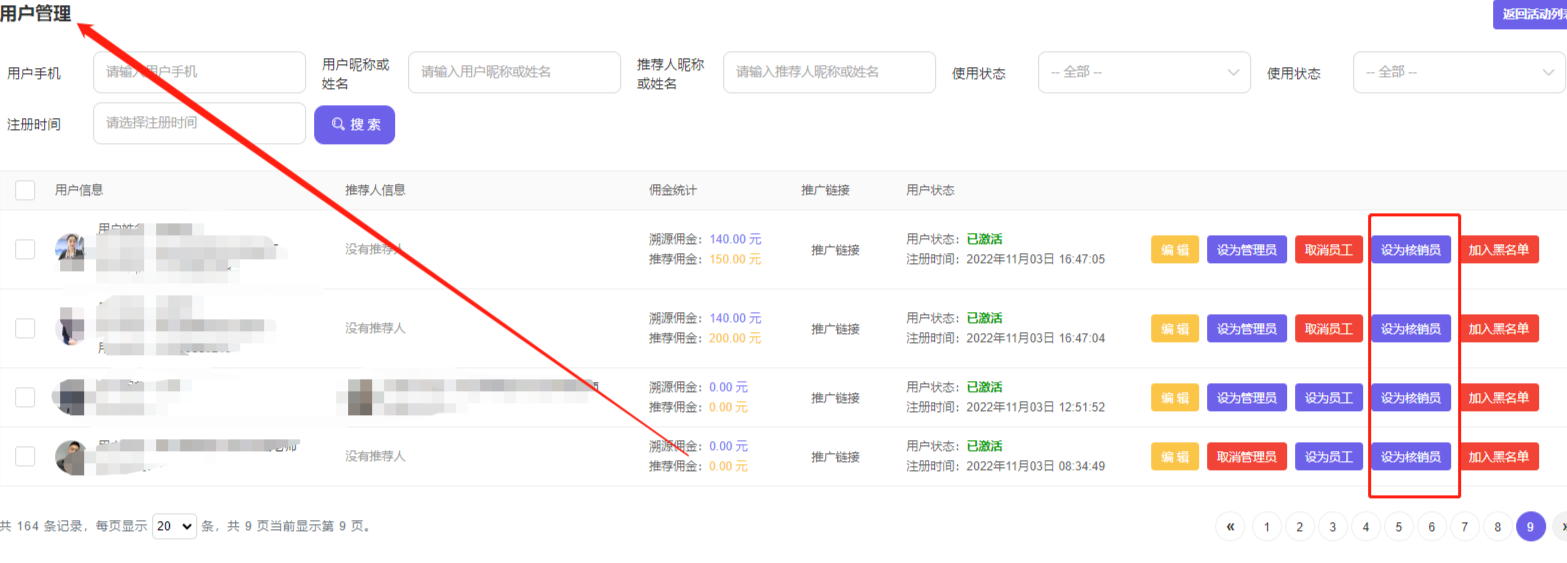This screenshot has width=1567, height=563.
Task: Go to pagination page 6
Action: coord(1432,526)
